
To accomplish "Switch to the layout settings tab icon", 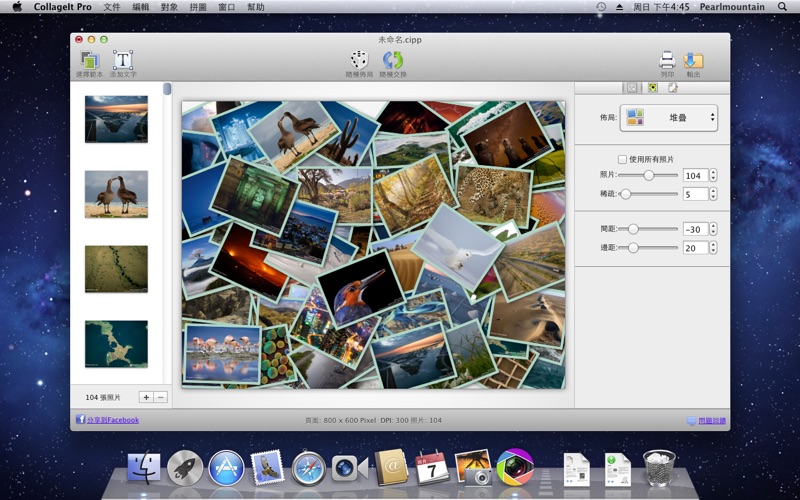I will [632, 88].
